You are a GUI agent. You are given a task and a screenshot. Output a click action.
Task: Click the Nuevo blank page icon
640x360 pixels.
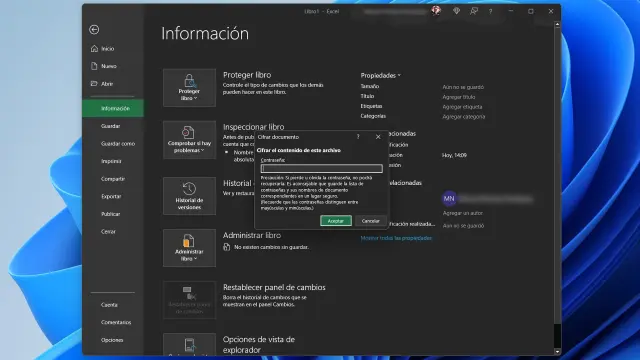pyautogui.click(x=94, y=66)
